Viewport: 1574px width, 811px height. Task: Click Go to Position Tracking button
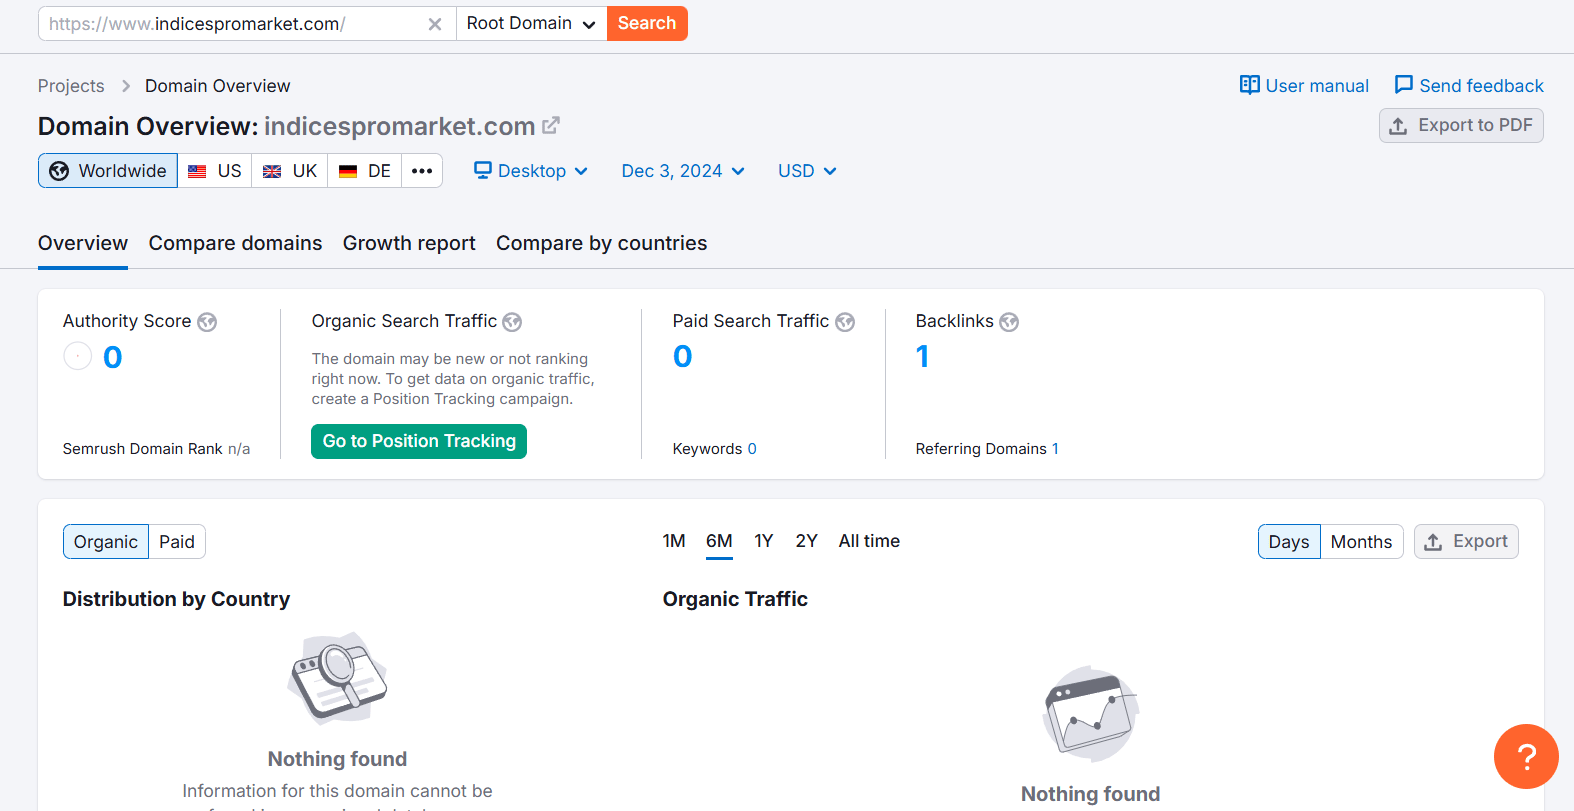coord(419,441)
